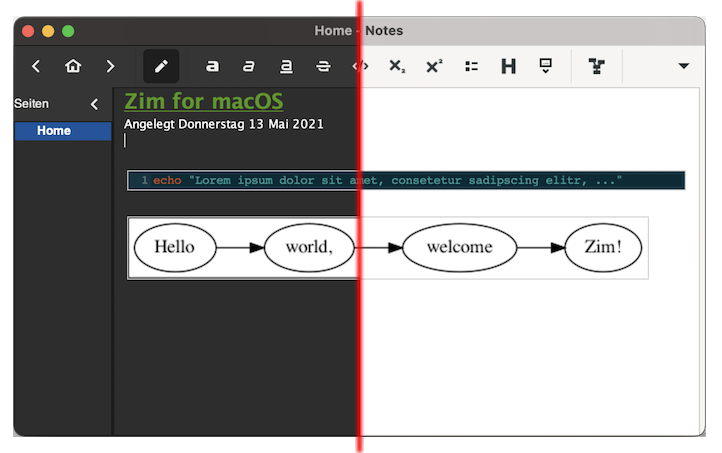Toggle verbatim code formatting

(360, 67)
